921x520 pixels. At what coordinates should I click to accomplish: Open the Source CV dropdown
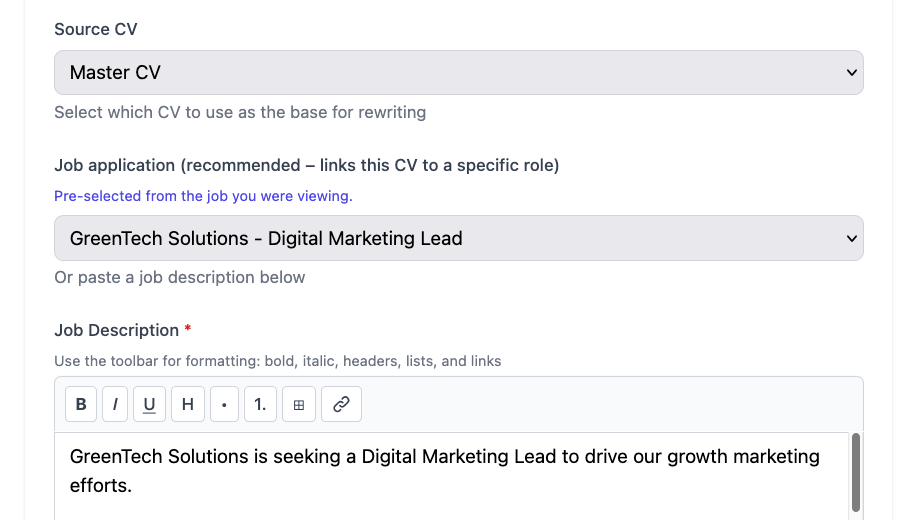(459, 72)
